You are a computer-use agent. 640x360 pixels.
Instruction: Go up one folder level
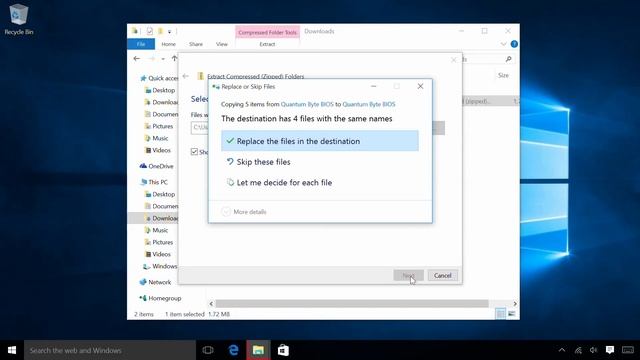pos(174,59)
